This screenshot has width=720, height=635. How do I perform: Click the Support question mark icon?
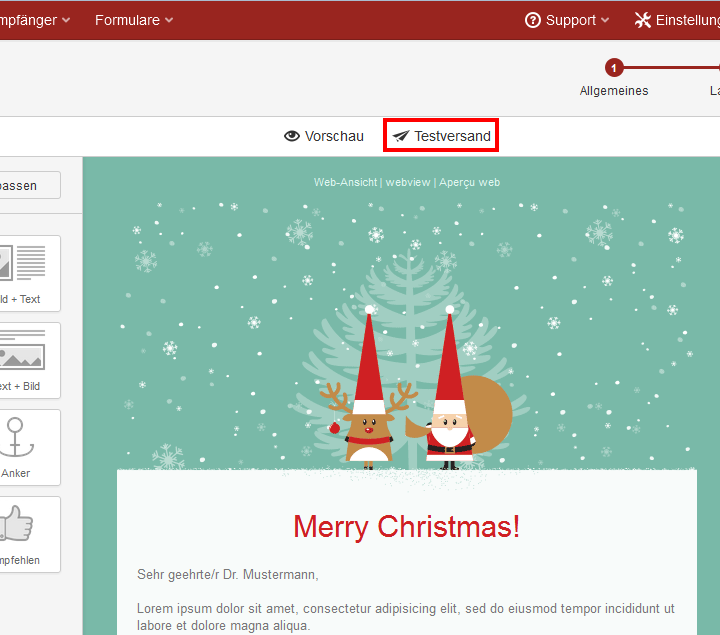pos(533,20)
